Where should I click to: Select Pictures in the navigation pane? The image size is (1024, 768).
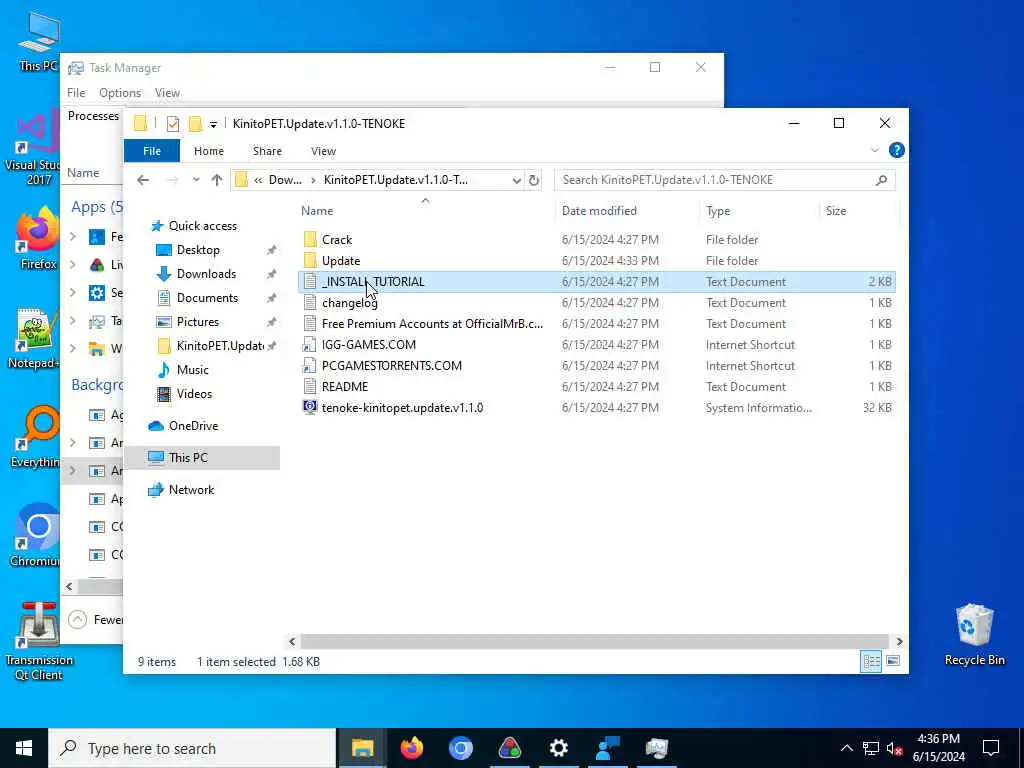(197, 321)
